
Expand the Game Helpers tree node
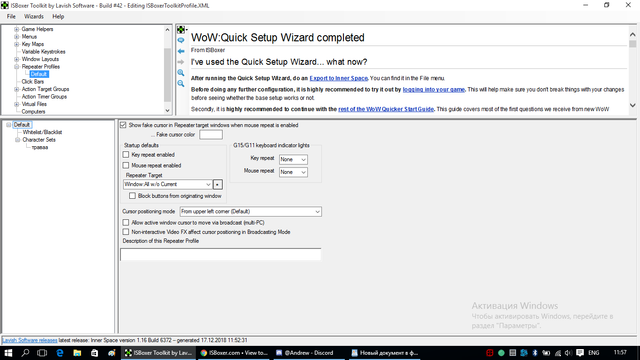(17, 29)
